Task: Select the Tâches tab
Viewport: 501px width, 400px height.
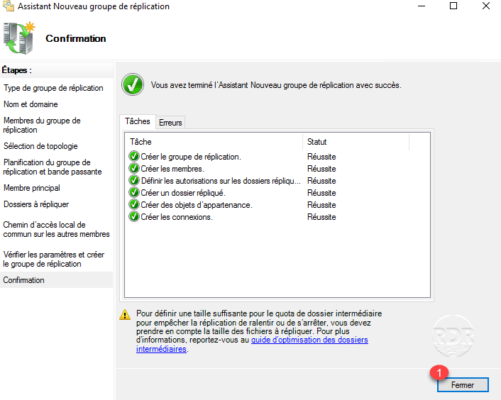Action: [137, 121]
